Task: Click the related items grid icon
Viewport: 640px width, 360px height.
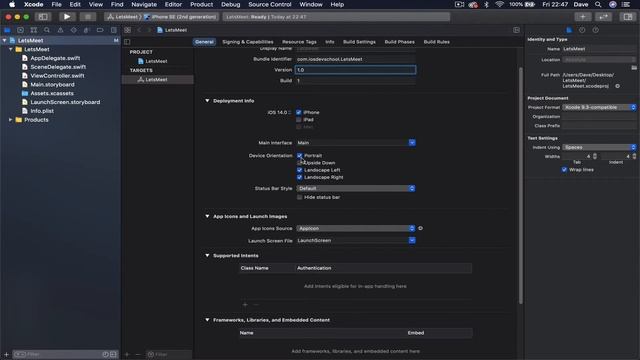Action: (128, 30)
